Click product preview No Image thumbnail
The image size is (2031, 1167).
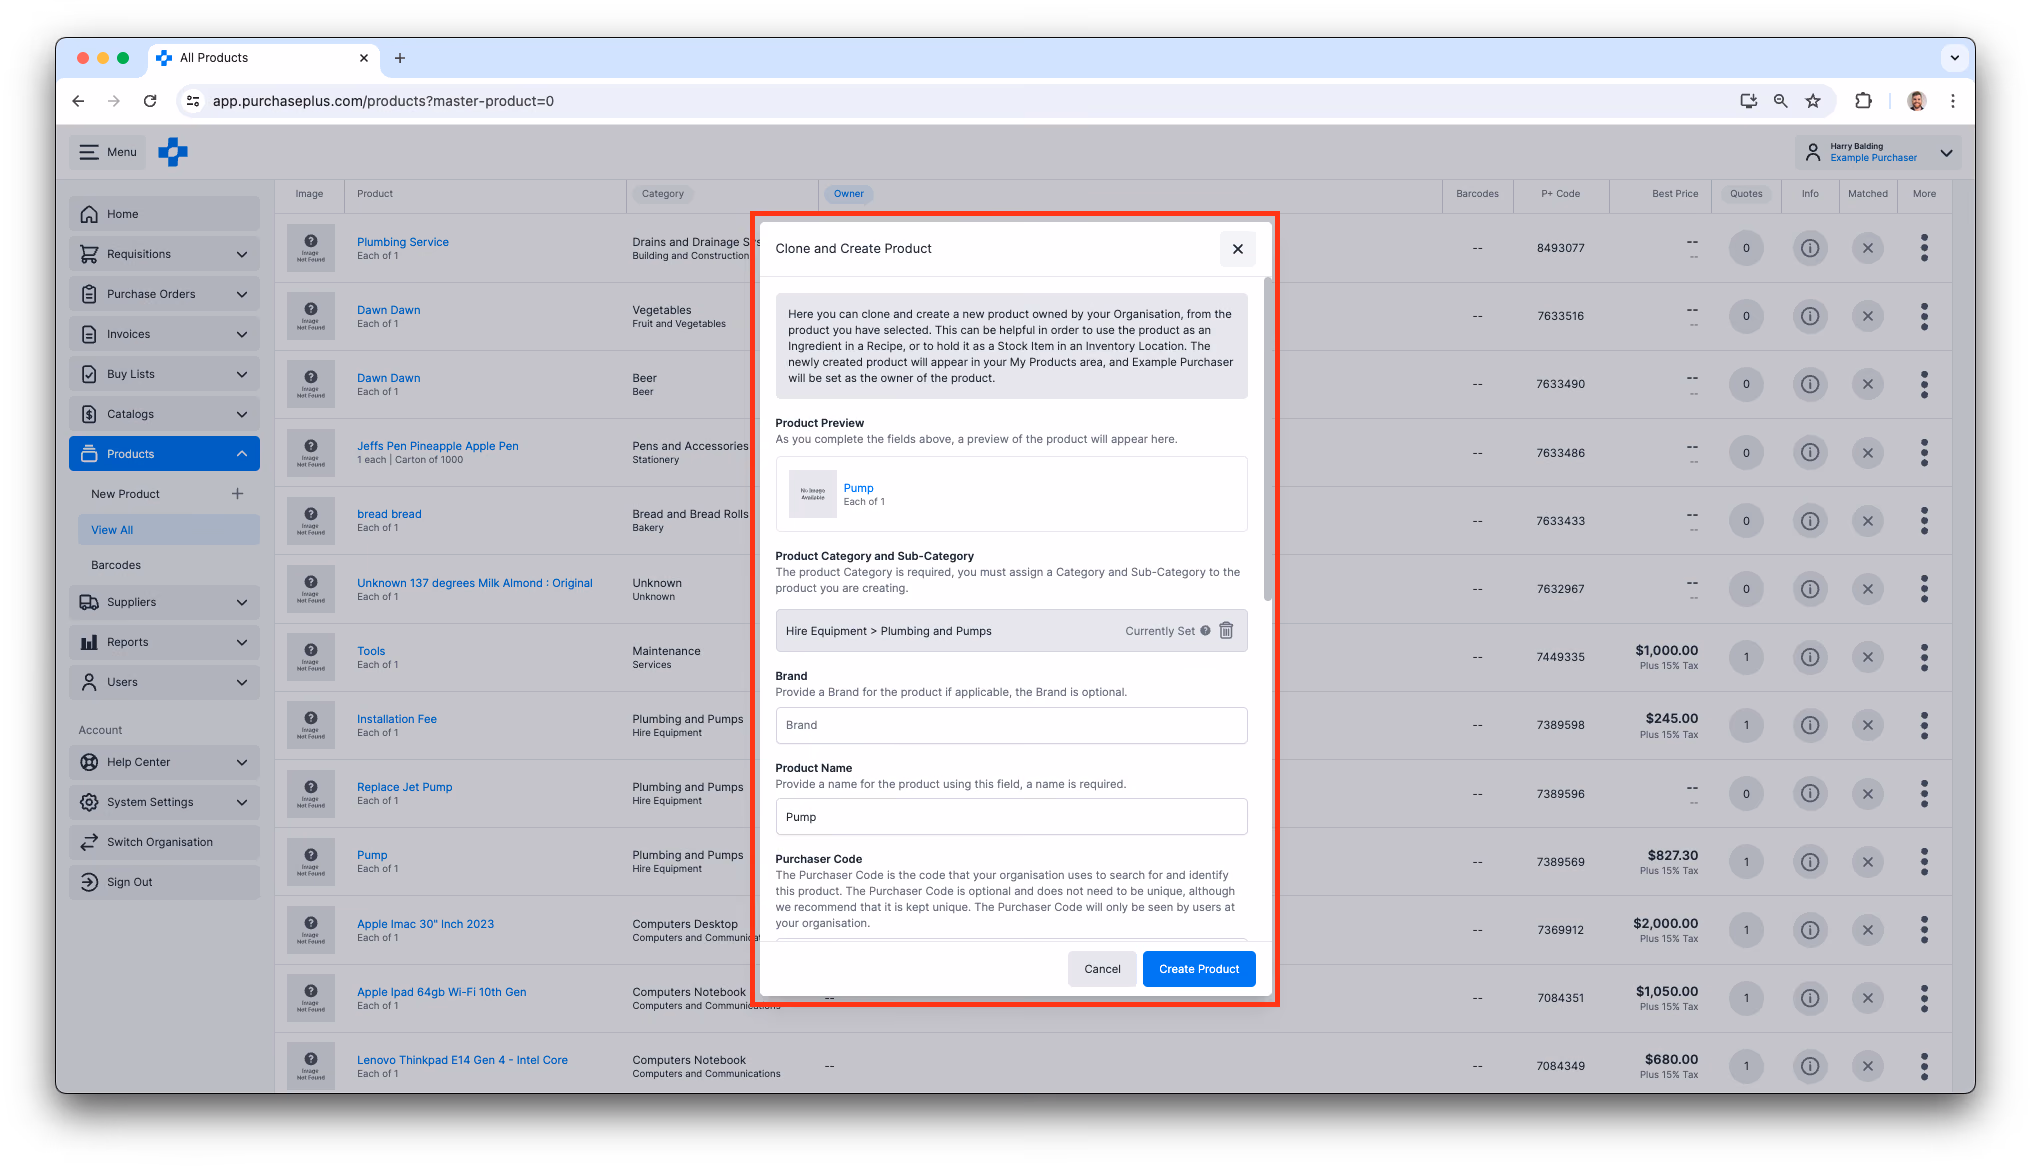click(x=812, y=494)
